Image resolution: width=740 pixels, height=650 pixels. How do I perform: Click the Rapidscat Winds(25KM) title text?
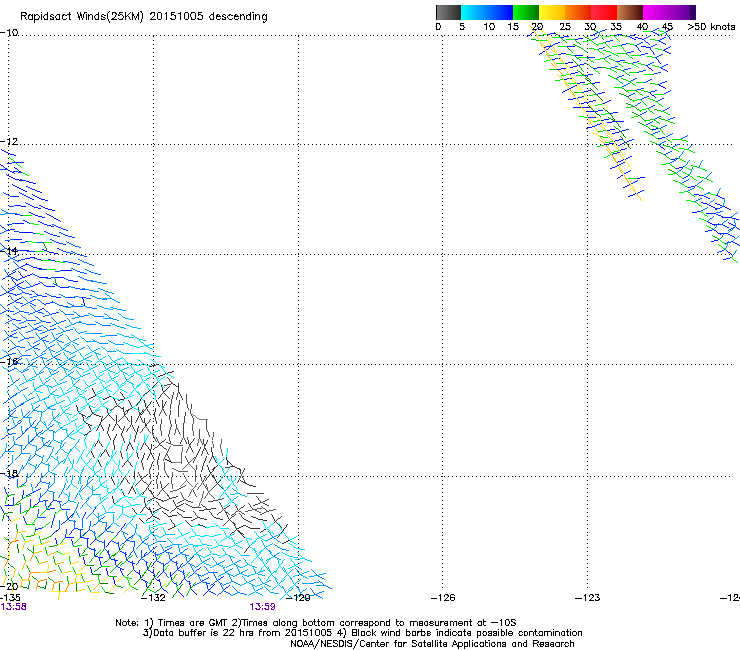[143, 17]
